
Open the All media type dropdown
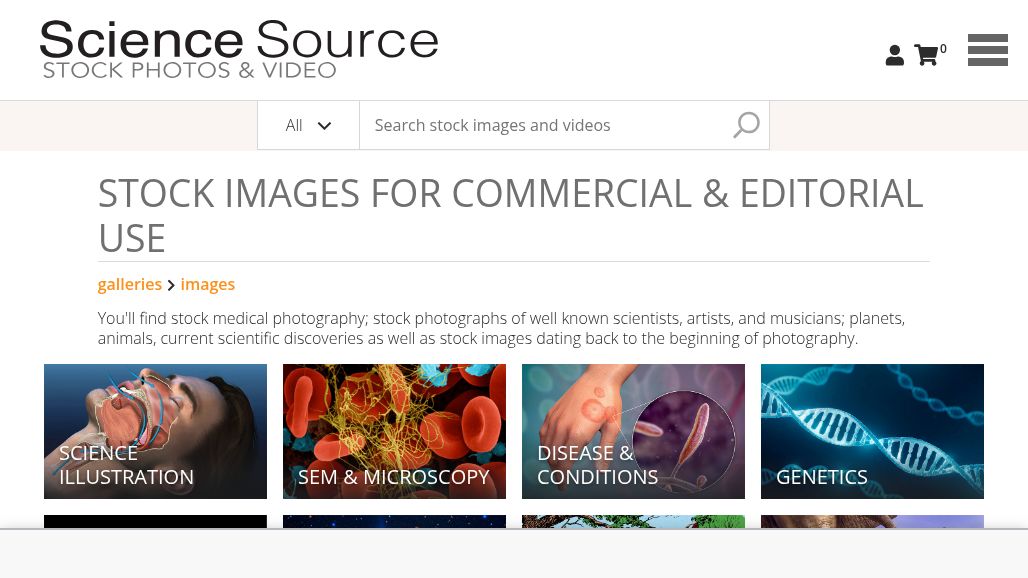[x=308, y=125]
